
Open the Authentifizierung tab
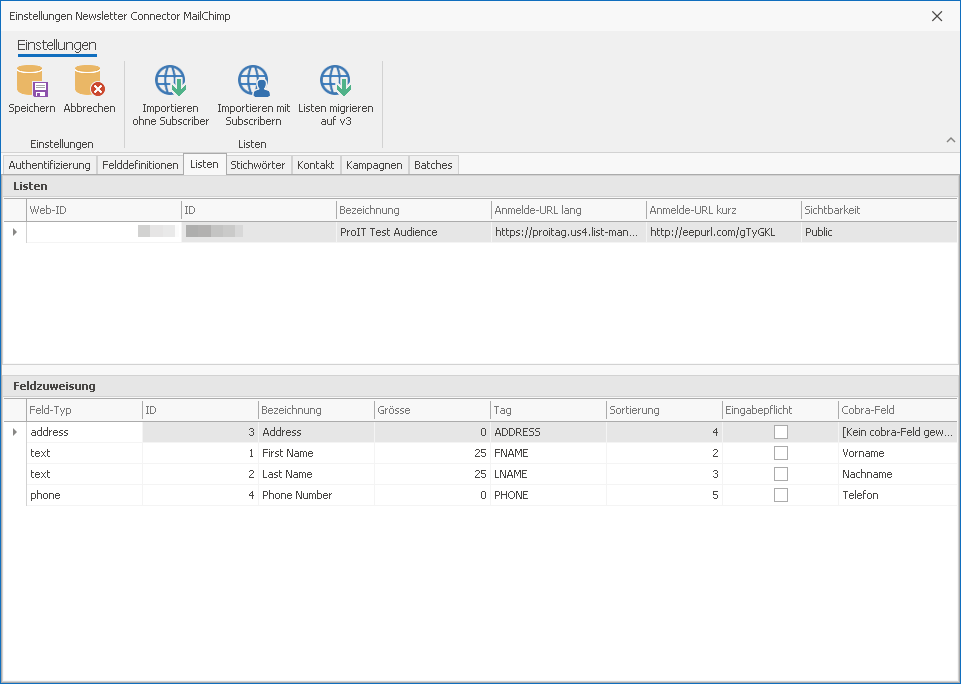(x=49, y=165)
